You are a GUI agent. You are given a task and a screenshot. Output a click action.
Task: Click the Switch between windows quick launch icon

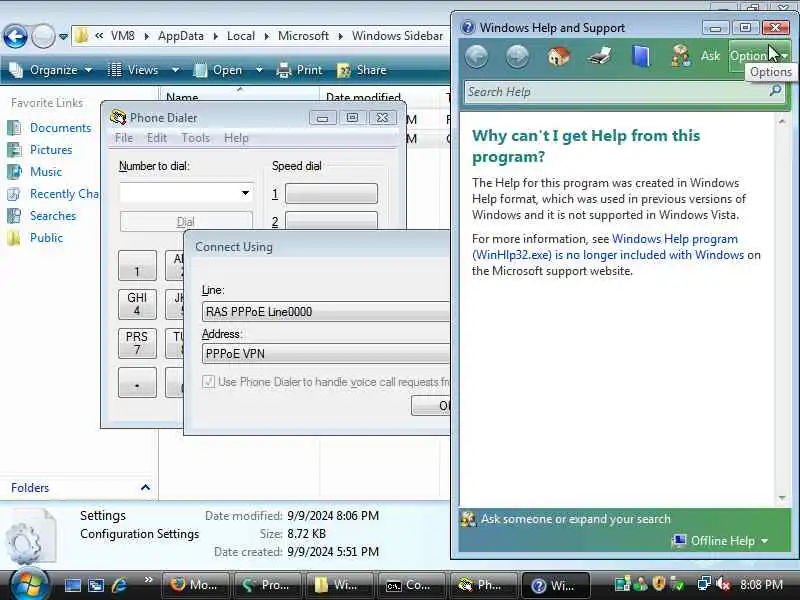[x=96, y=585]
